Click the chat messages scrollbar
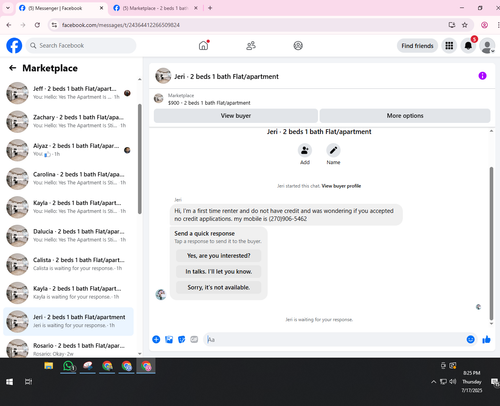The height and width of the screenshot is (406, 500). click(x=491, y=243)
